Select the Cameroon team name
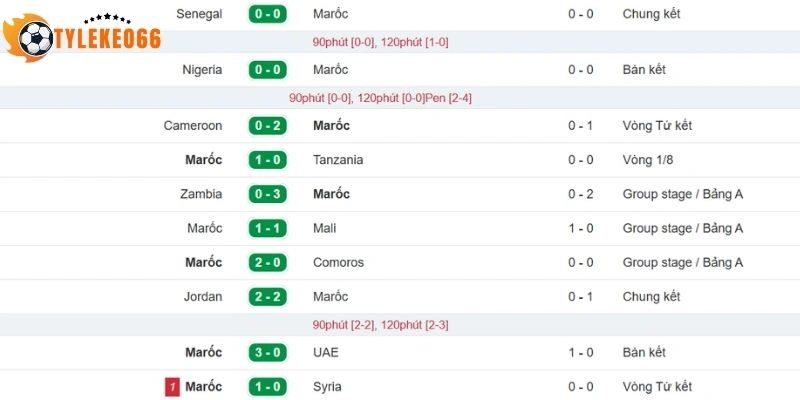 click(193, 126)
